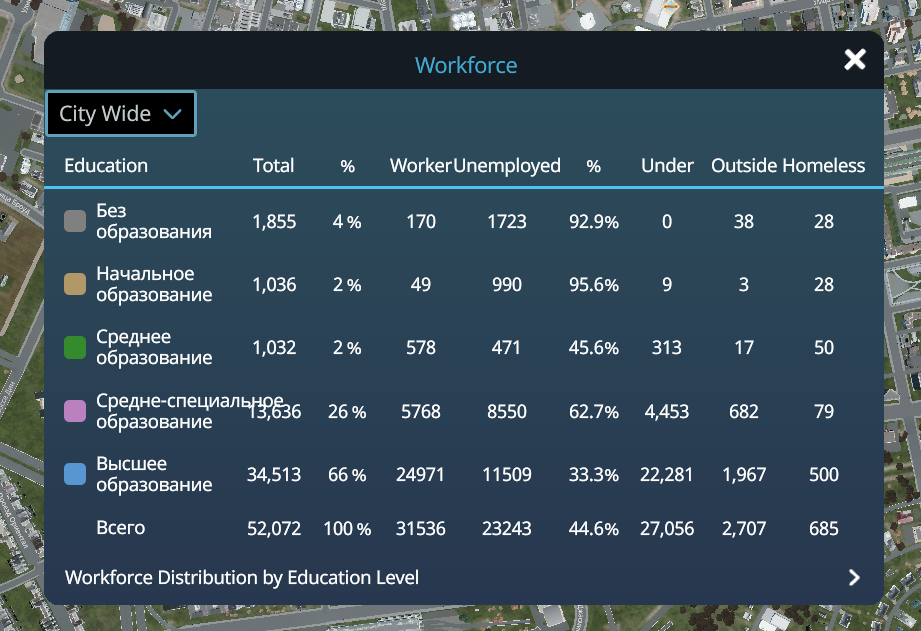Open the City Wide dropdown

120,113
